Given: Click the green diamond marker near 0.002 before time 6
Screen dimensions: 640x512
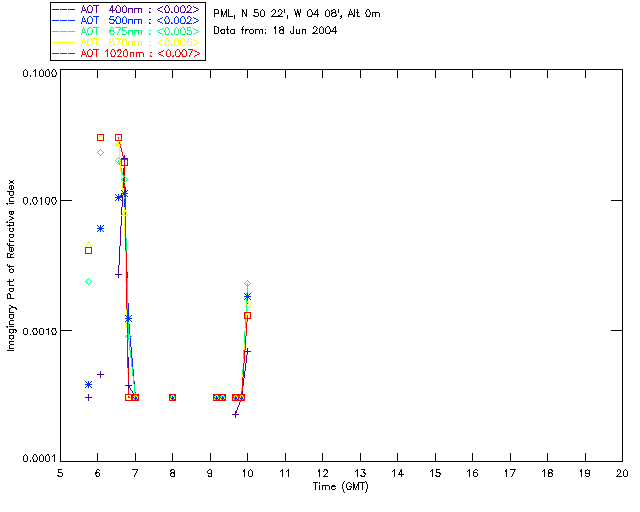Looking at the screenshot, I should tap(89, 282).
